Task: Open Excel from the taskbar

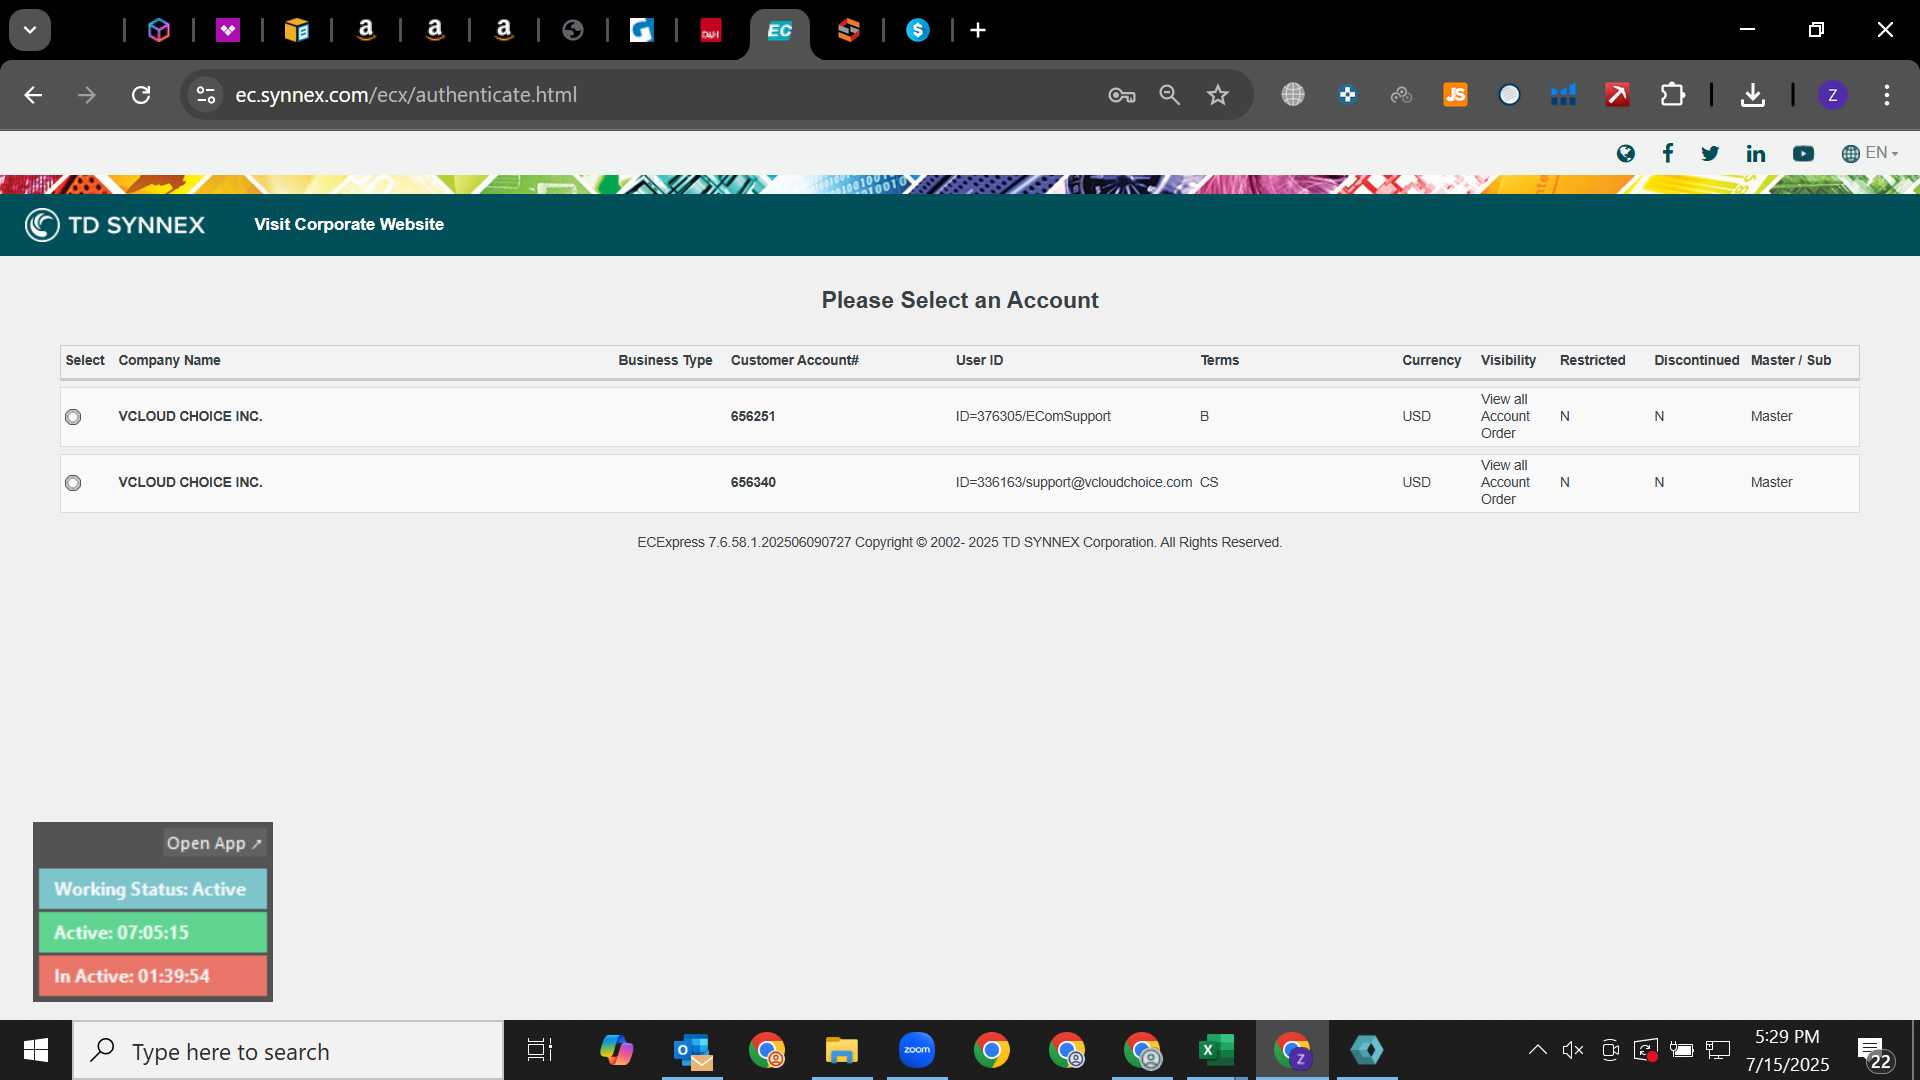Action: coord(1216,1050)
